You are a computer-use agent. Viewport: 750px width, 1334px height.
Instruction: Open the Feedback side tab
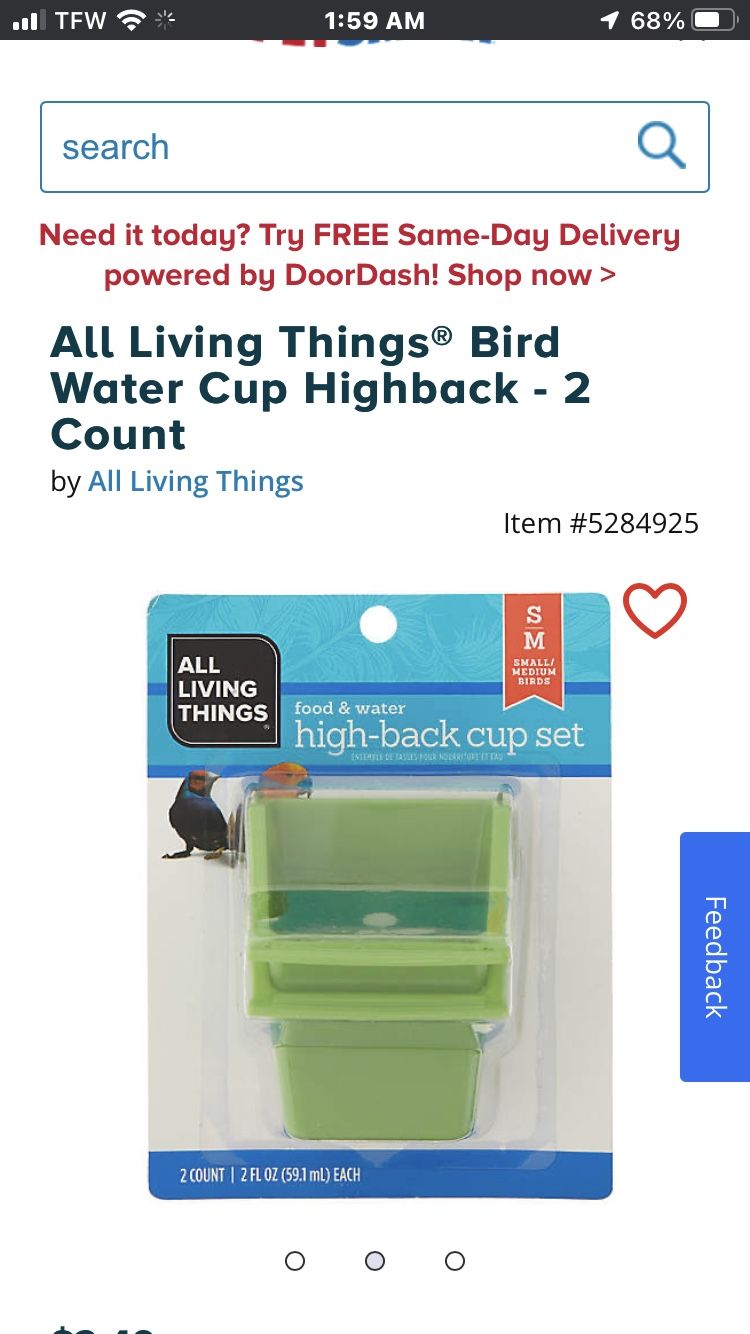pyautogui.click(x=715, y=957)
